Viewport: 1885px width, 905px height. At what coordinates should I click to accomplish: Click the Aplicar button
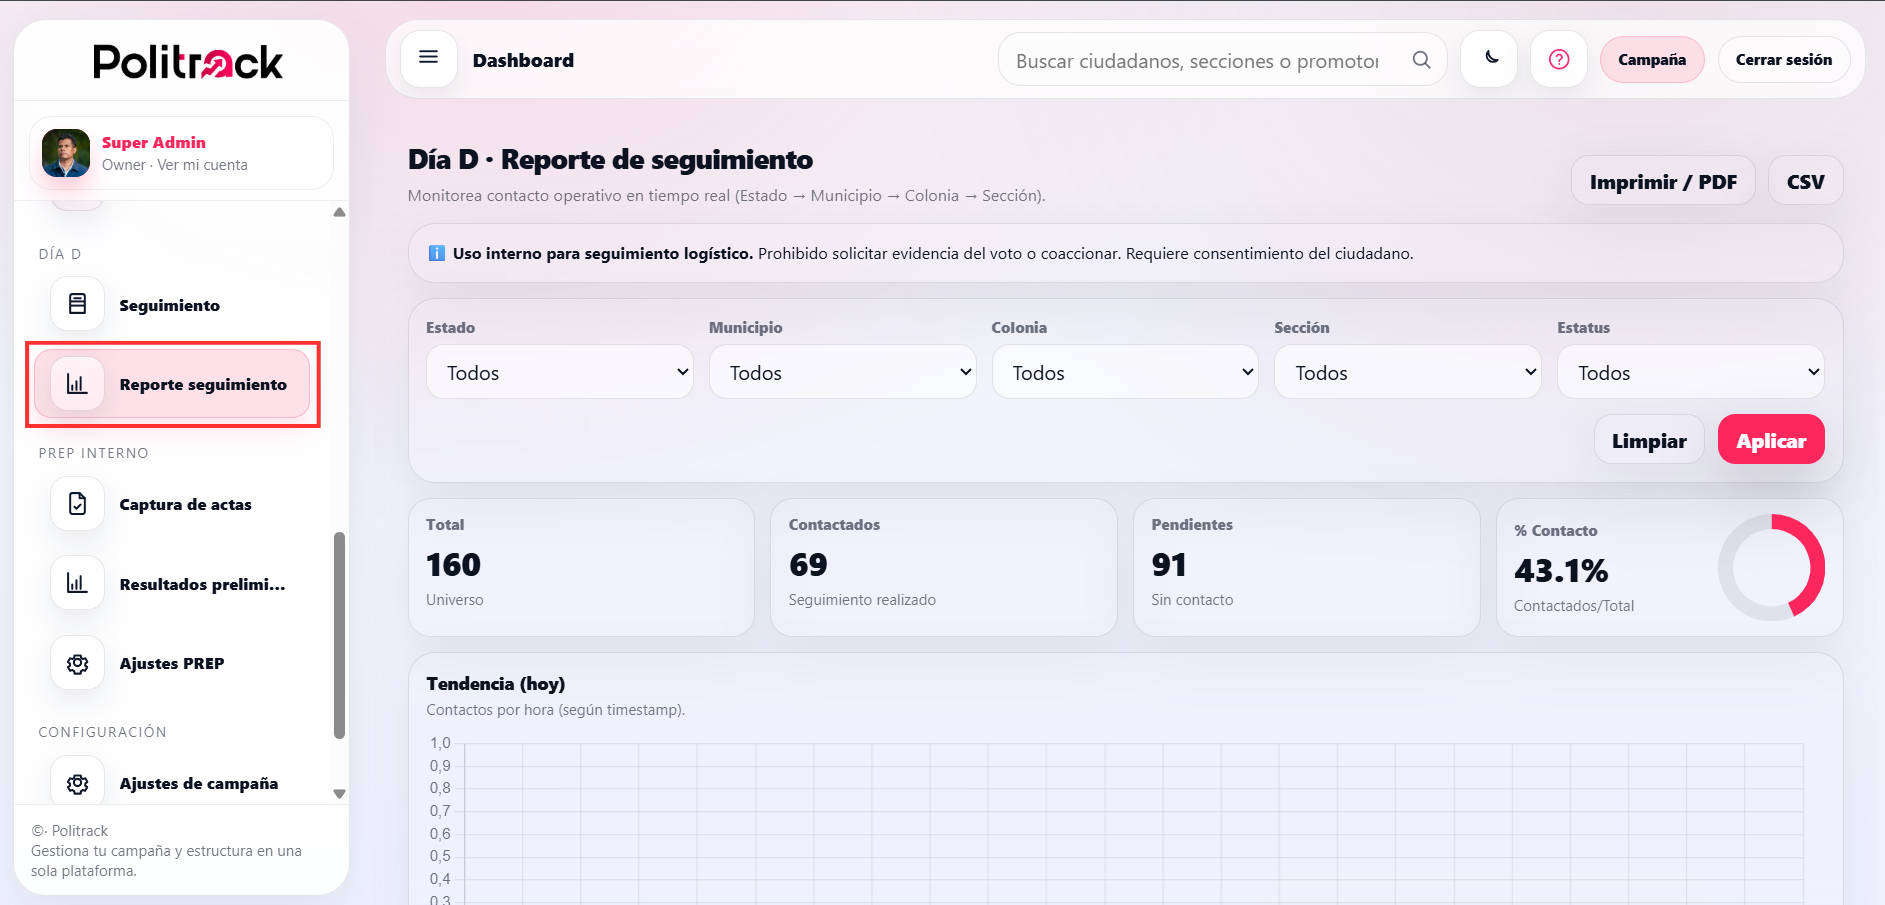point(1770,439)
